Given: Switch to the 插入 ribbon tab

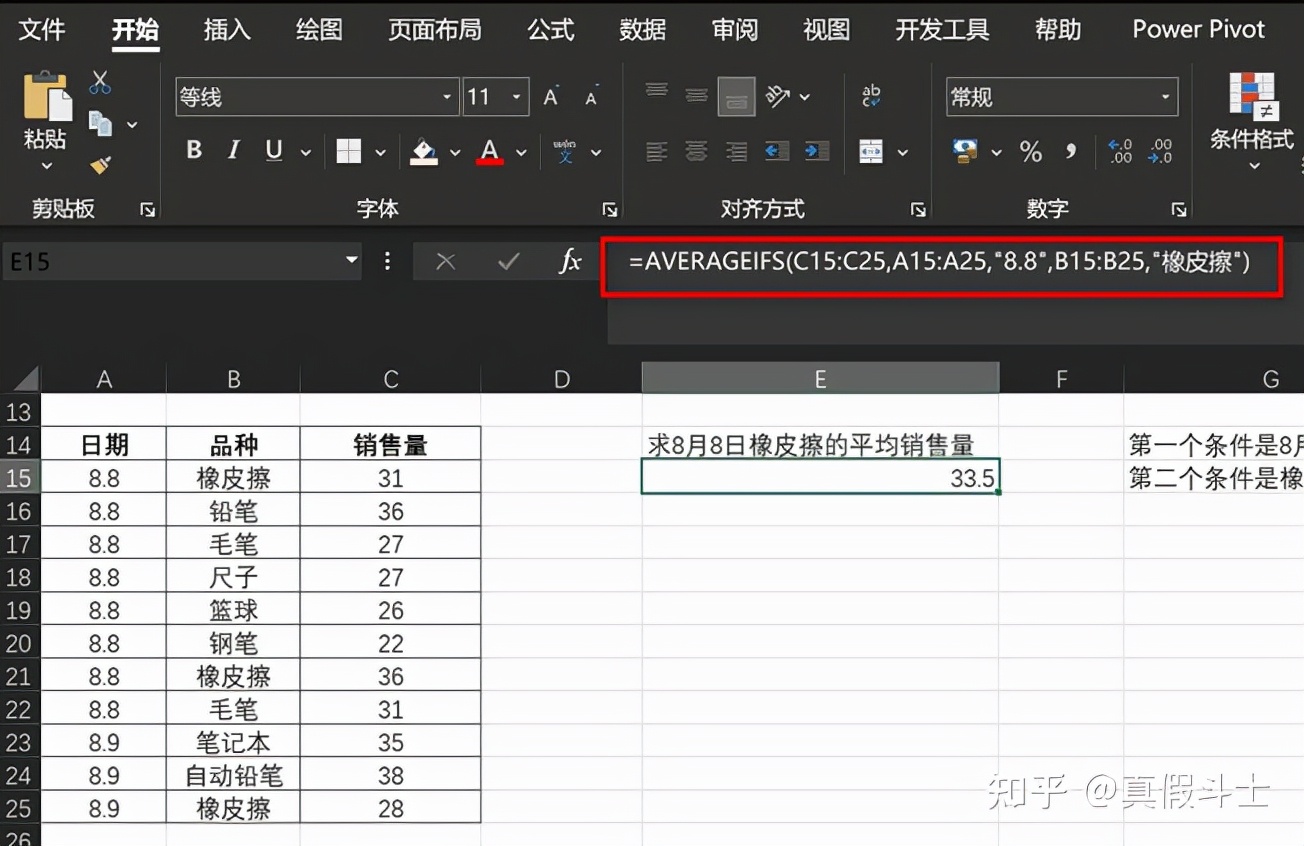Looking at the screenshot, I should (225, 30).
